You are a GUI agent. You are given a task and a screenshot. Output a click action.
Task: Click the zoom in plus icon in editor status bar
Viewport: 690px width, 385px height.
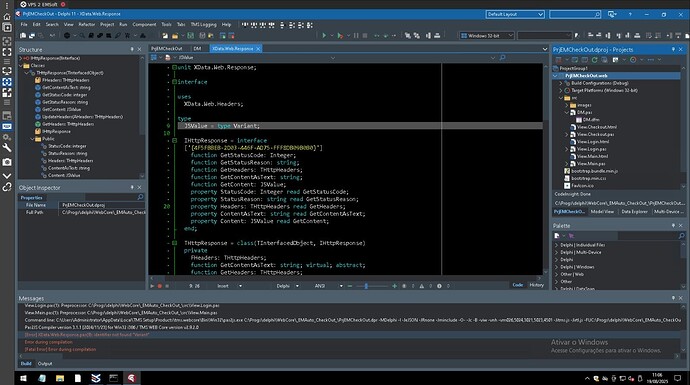point(394,286)
